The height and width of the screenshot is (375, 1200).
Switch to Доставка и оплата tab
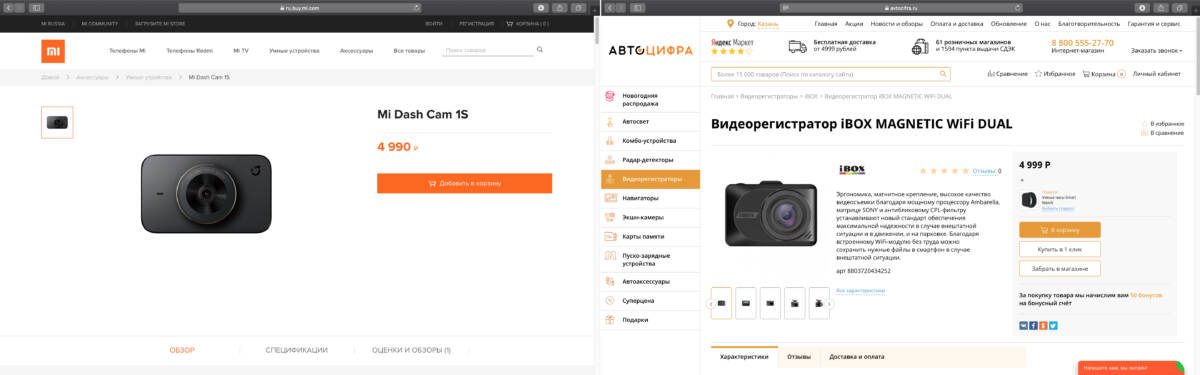857,357
